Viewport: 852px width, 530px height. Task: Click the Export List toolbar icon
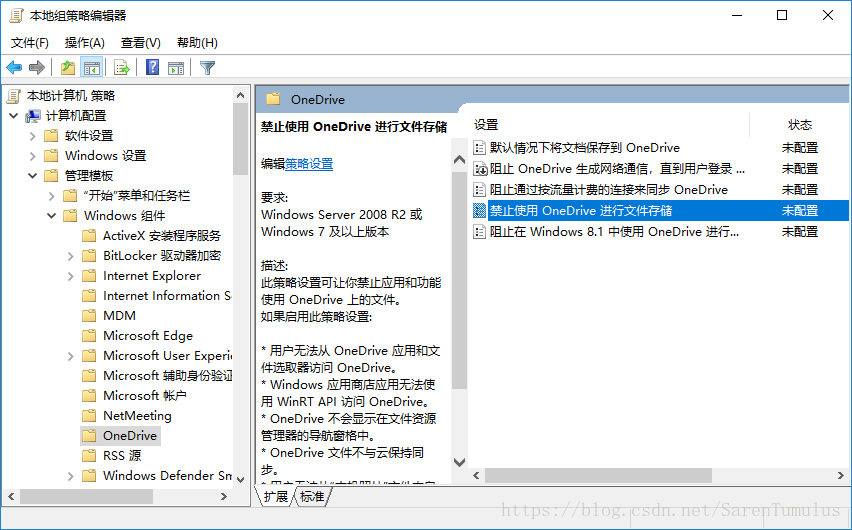coord(122,68)
